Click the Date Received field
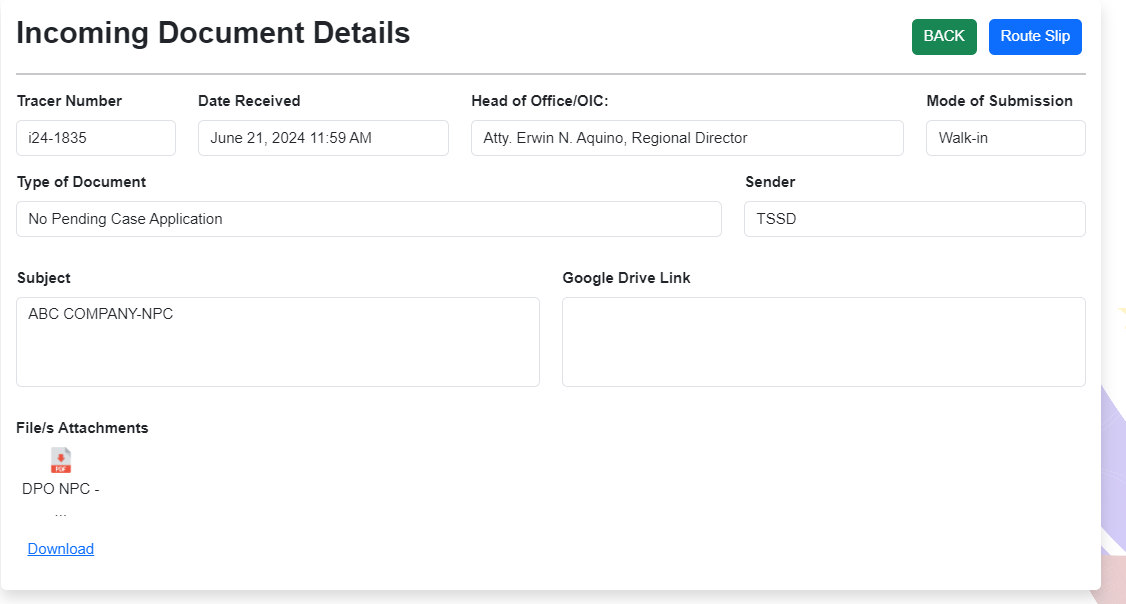1126x604 pixels. [323, 138]
